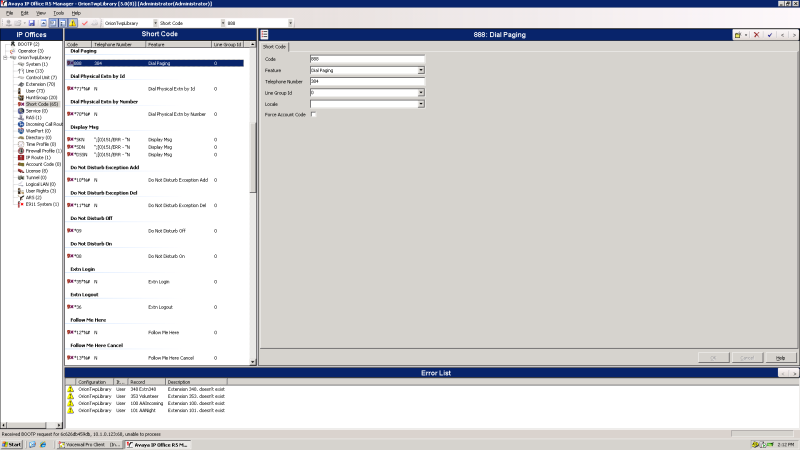The height and width of the screenshot is (450, 800).
Task: Click the Avaya IP Office R5 Manager taskbar item
Action: (x=158, y=444)
